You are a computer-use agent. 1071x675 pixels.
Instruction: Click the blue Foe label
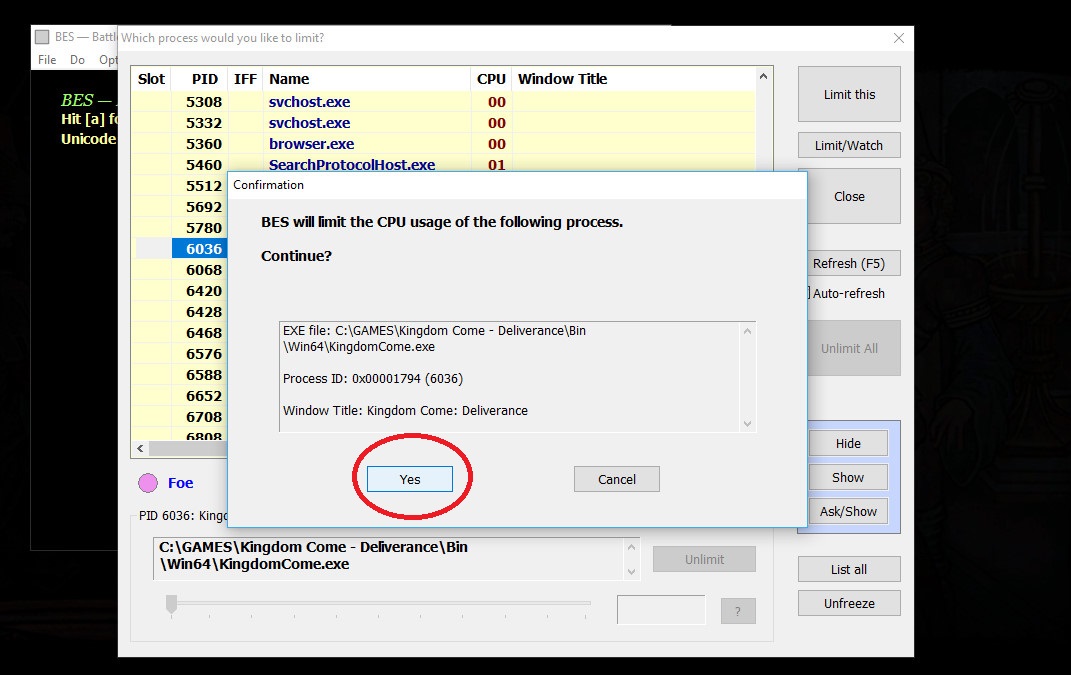pyautogui.click(x=180, y=483)
